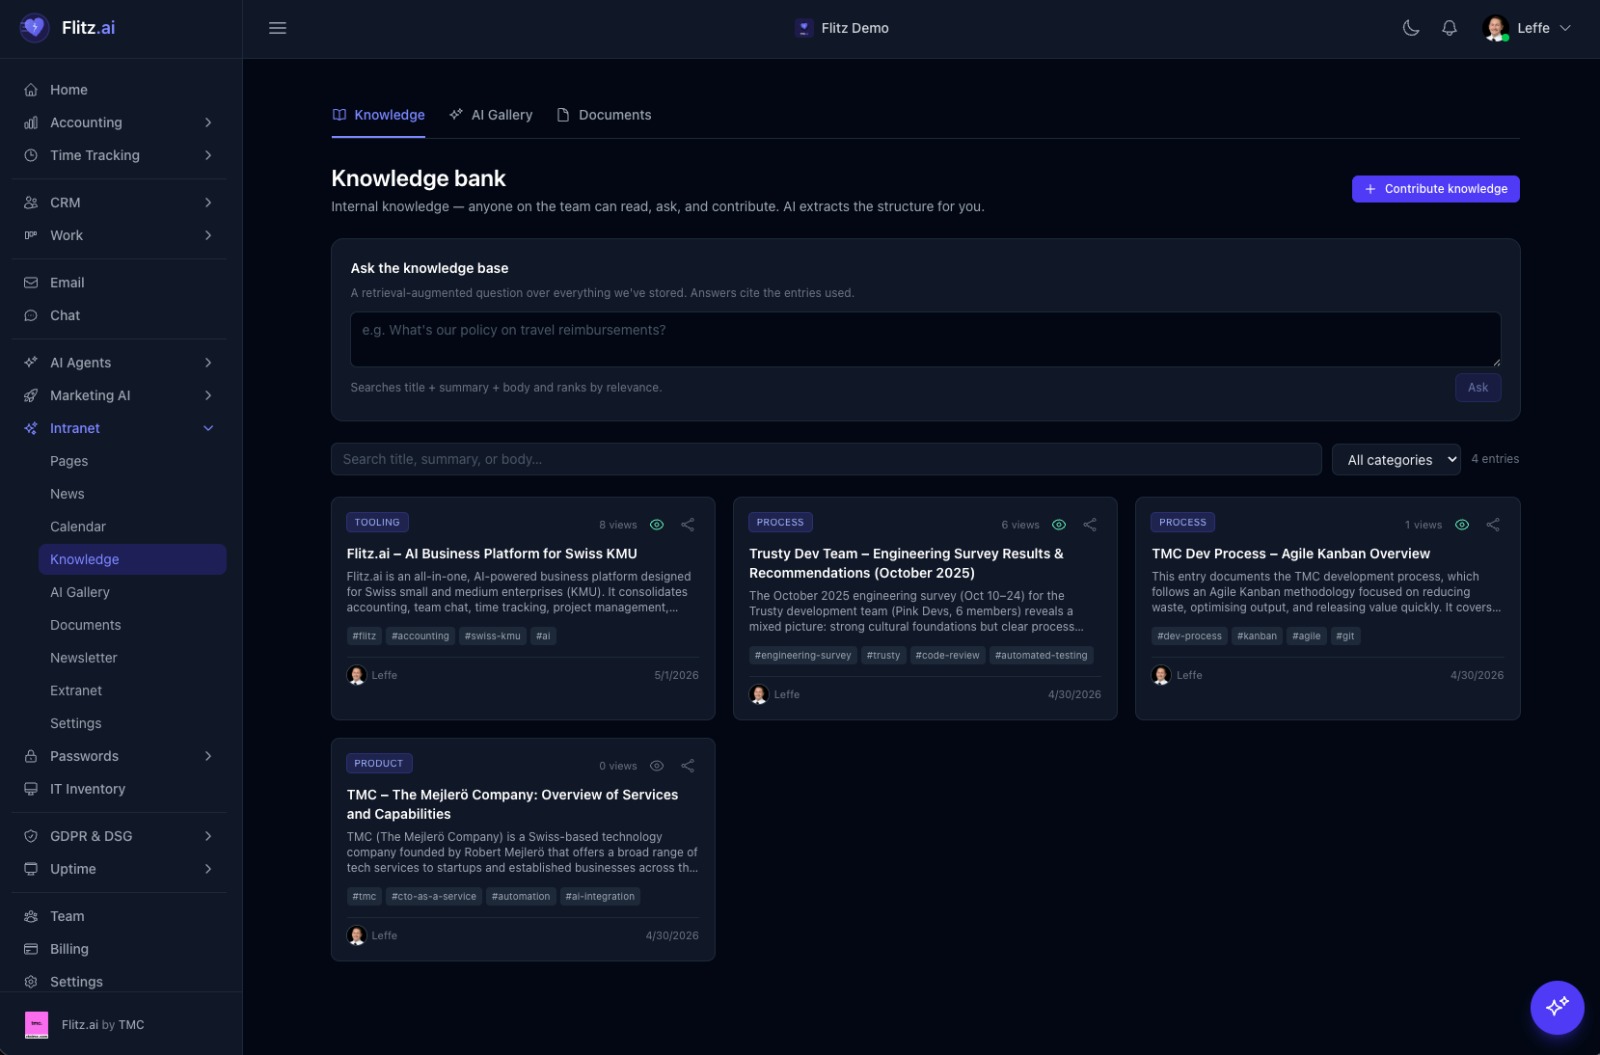The height and width of the screenshot is (1055, 1600).
Task: Share the TMC Dev Process entry
Action: coord(1493,525)
